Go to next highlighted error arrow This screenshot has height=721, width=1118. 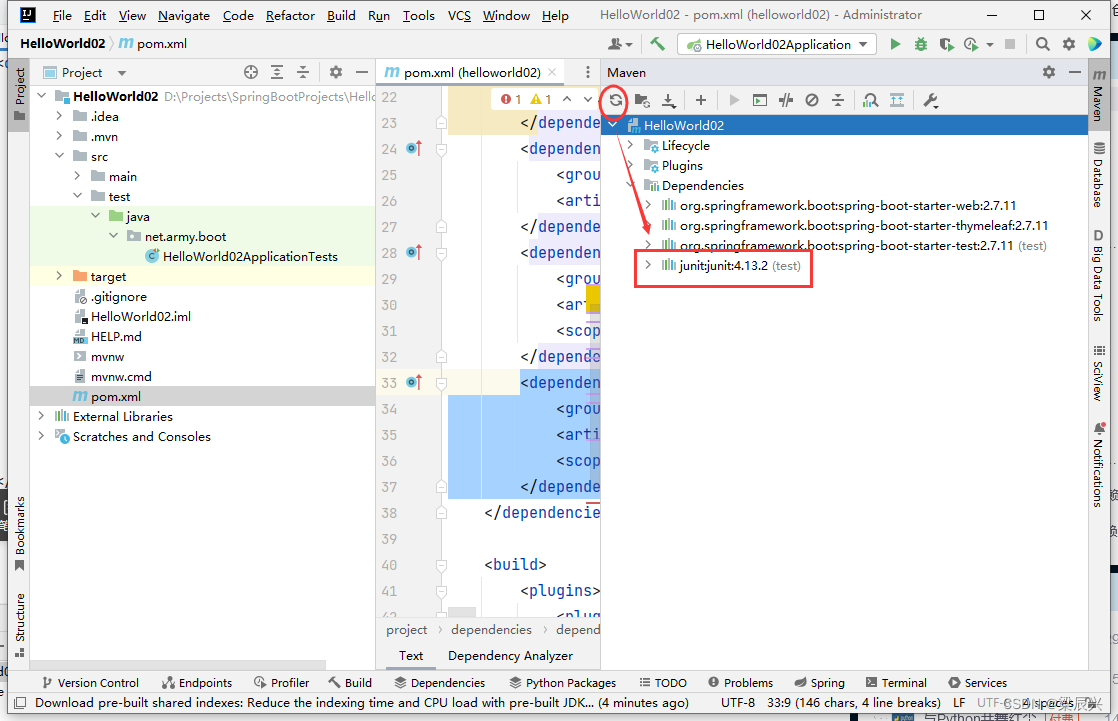(x=588, y=99)
